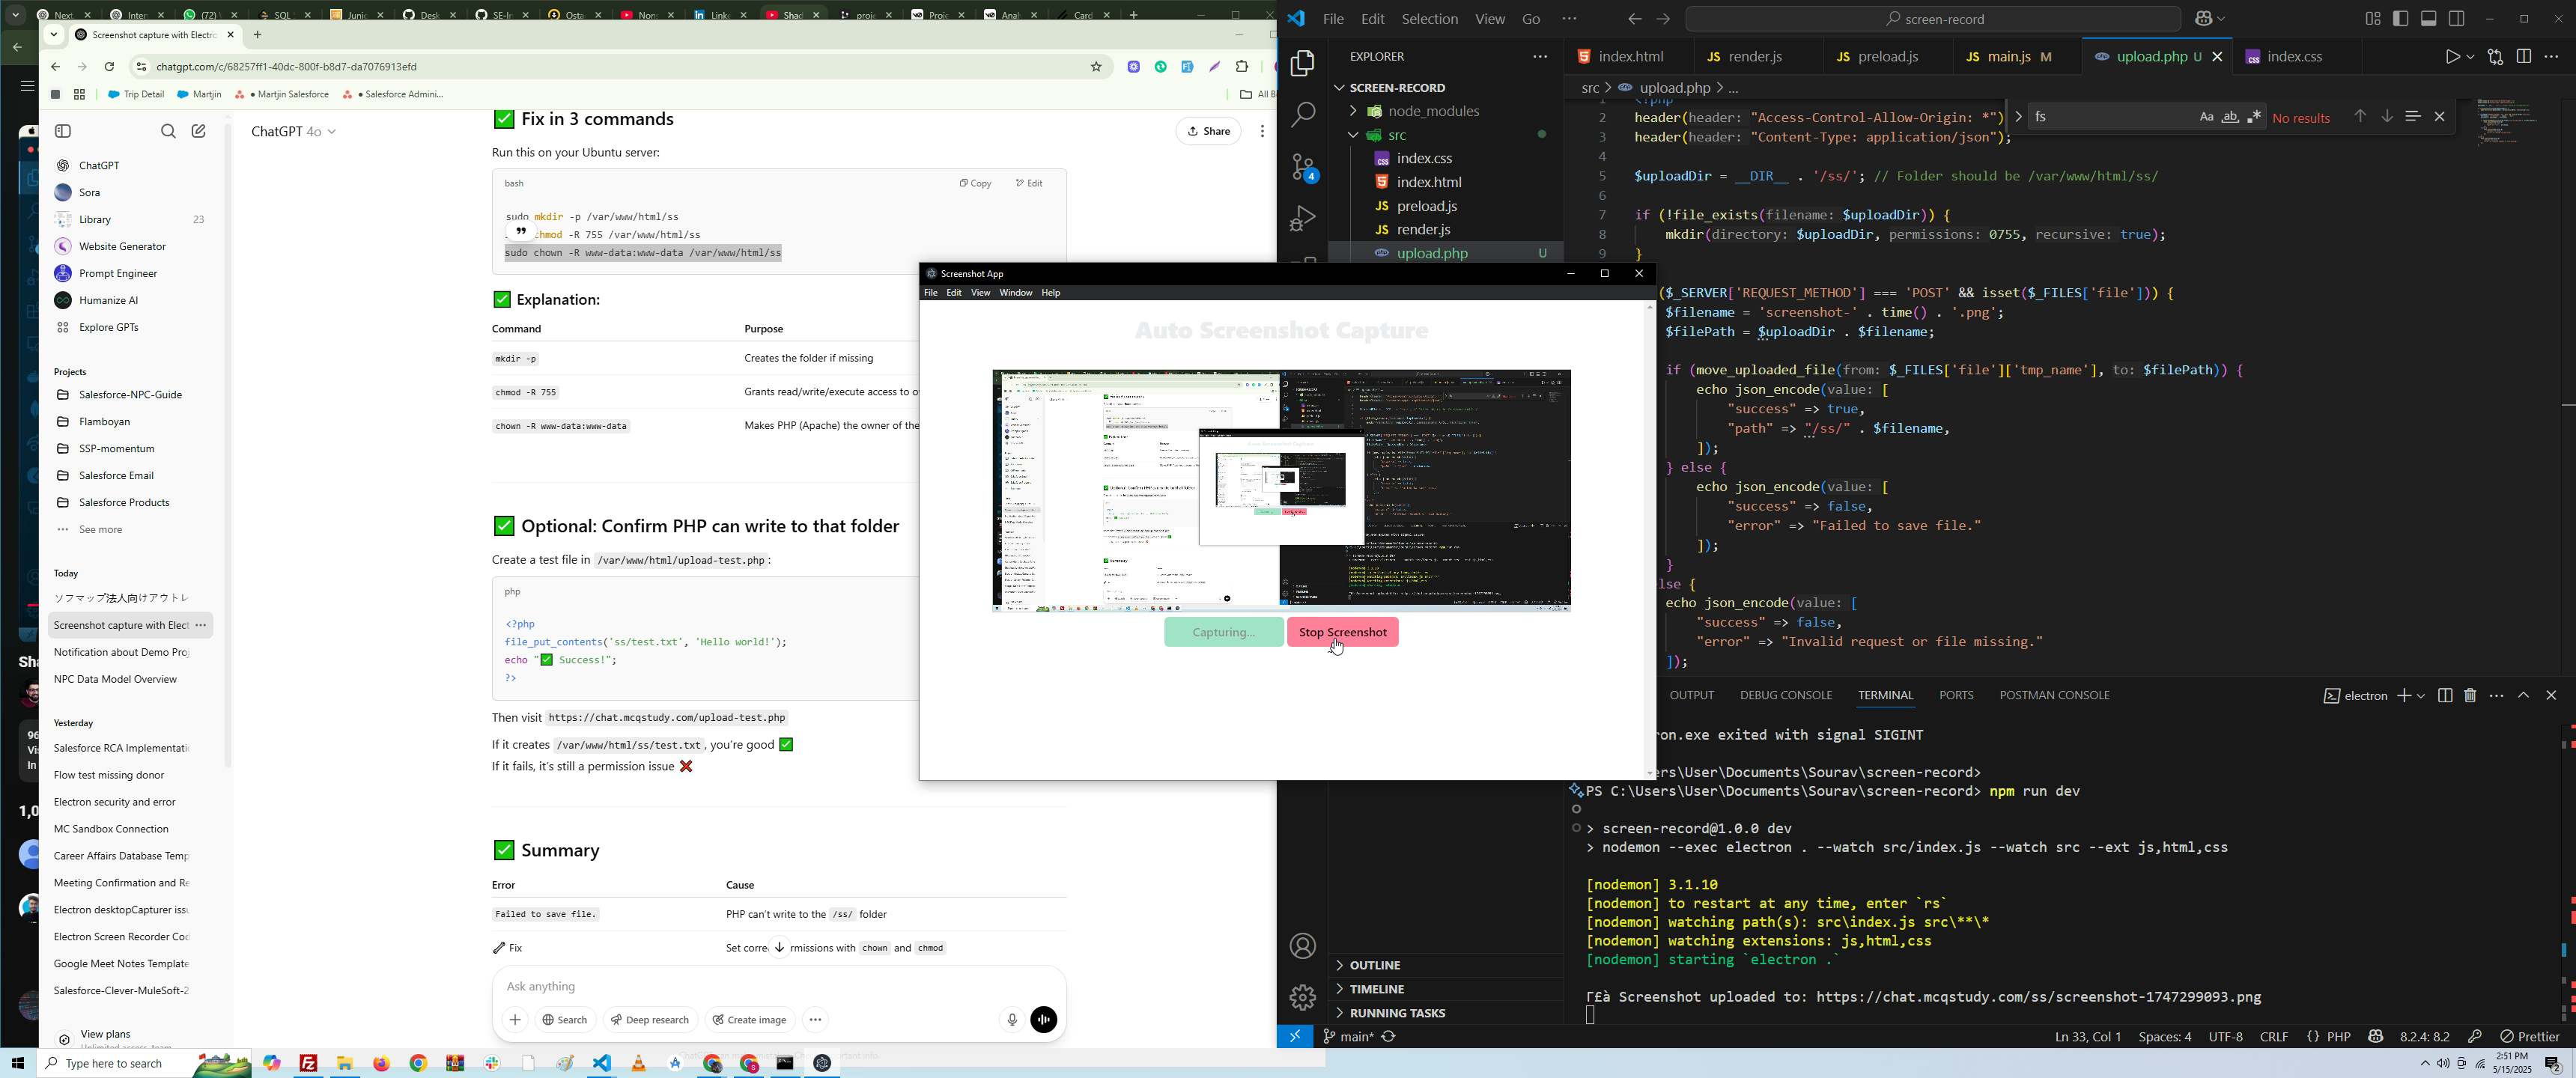The image size is (2576, 1078).
Task: Toggle Use Regular Expression in find widget
Action: coord(2254,118)
